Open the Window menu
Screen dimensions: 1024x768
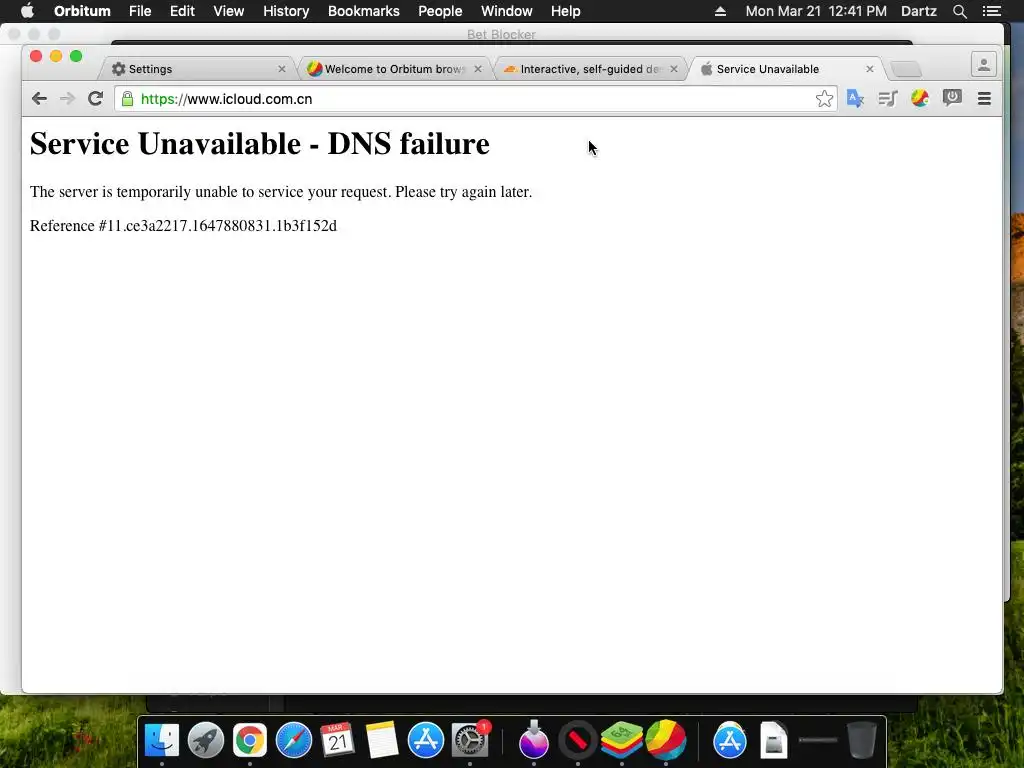pos(507,11)
